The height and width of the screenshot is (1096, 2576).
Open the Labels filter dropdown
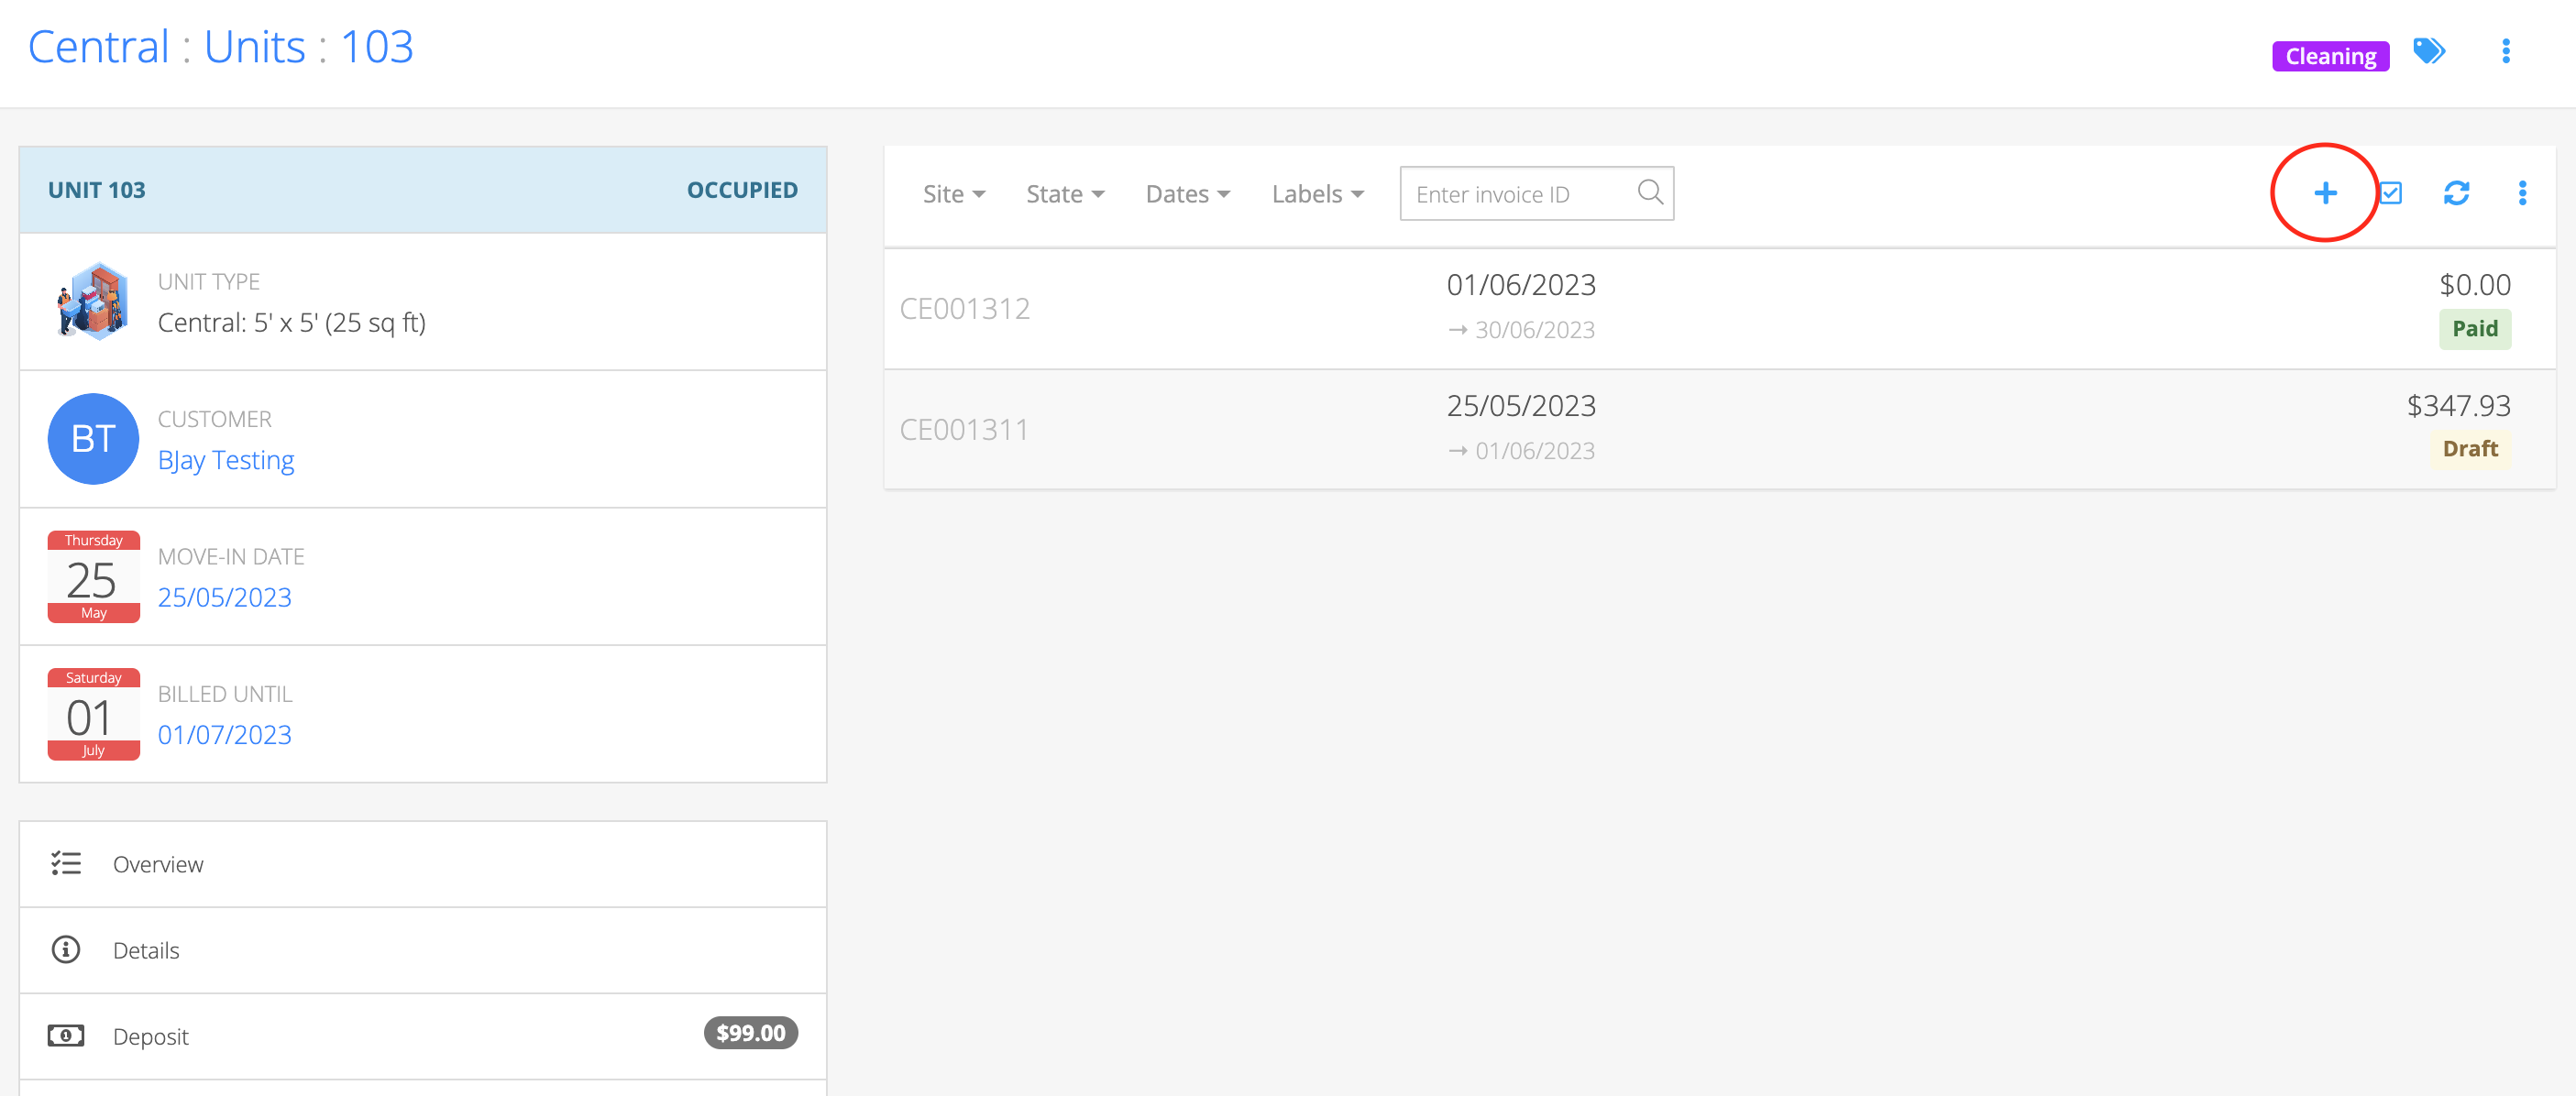pyautogui.click(x=1317, y=194)
